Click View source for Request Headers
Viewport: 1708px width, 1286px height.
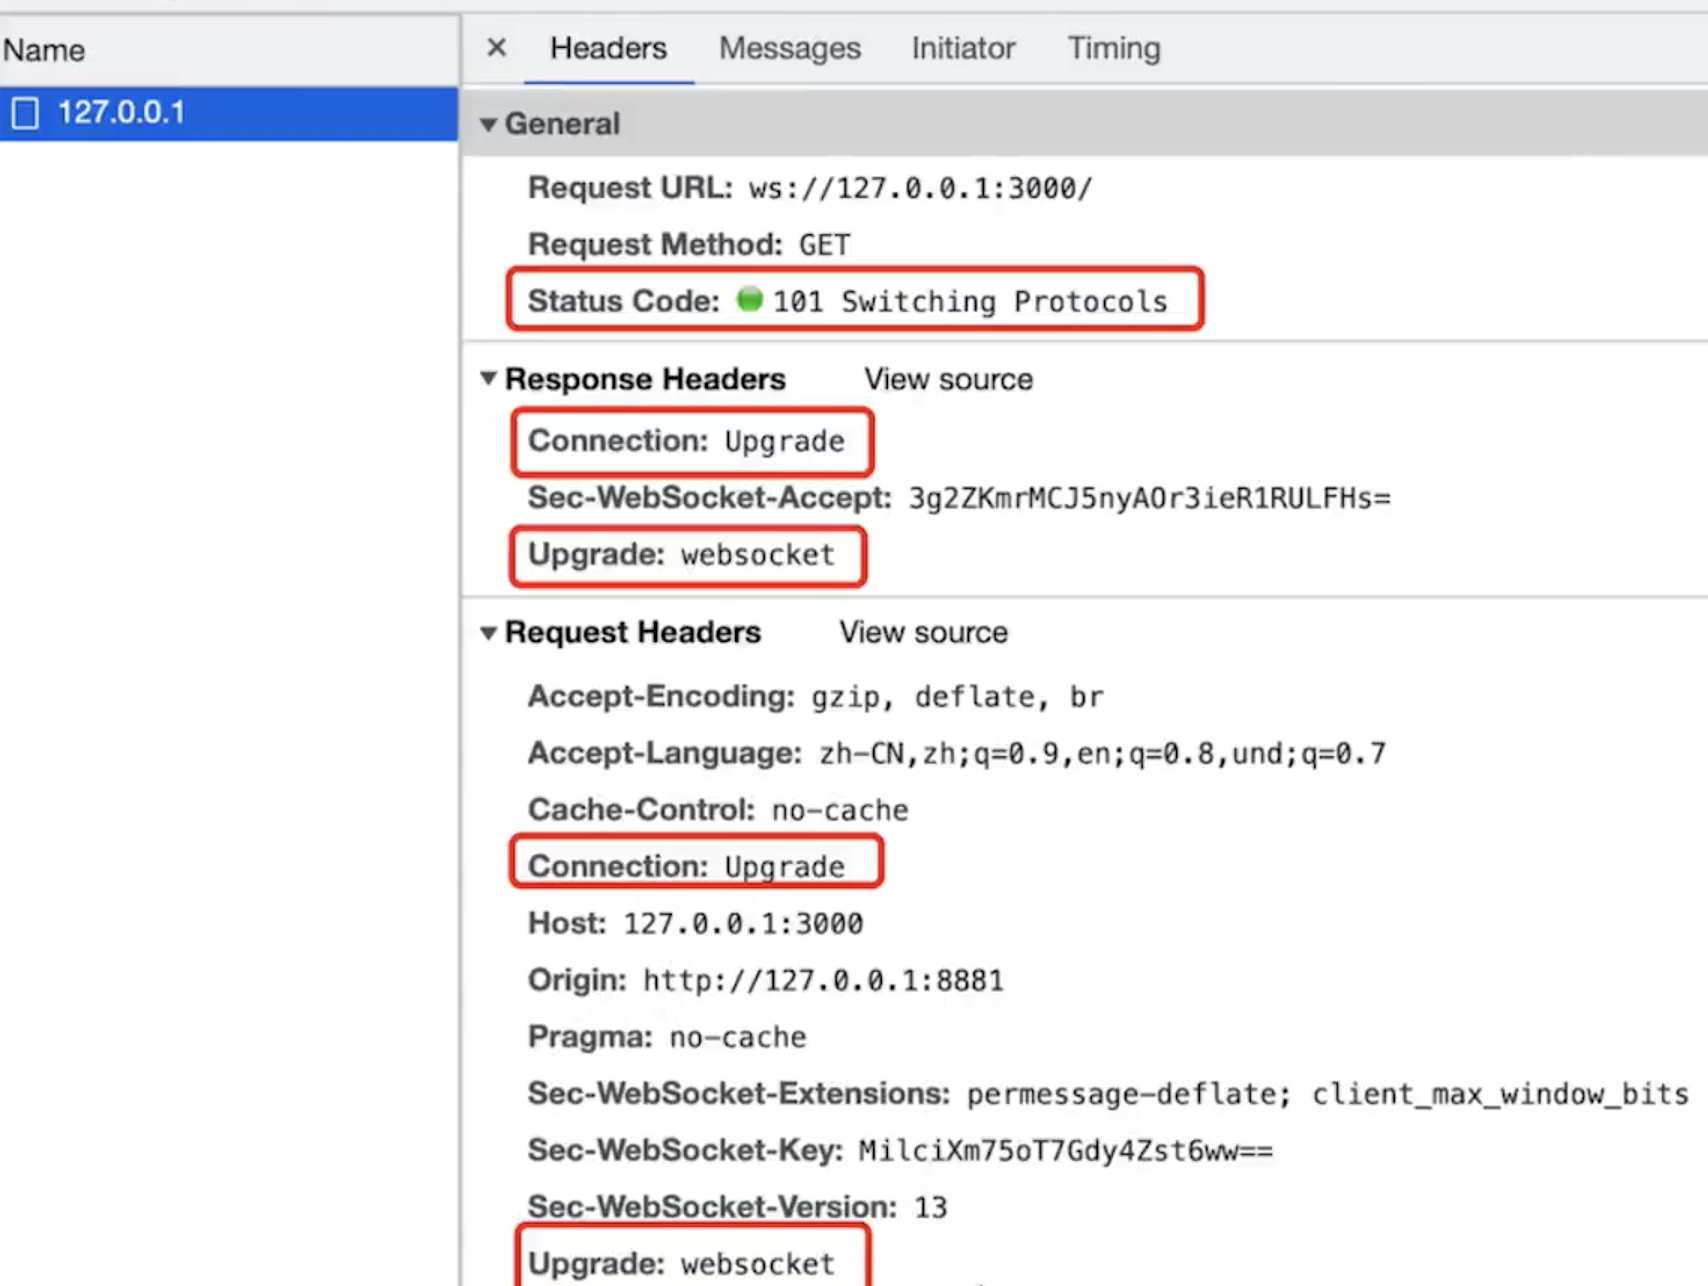pos(923,633)
